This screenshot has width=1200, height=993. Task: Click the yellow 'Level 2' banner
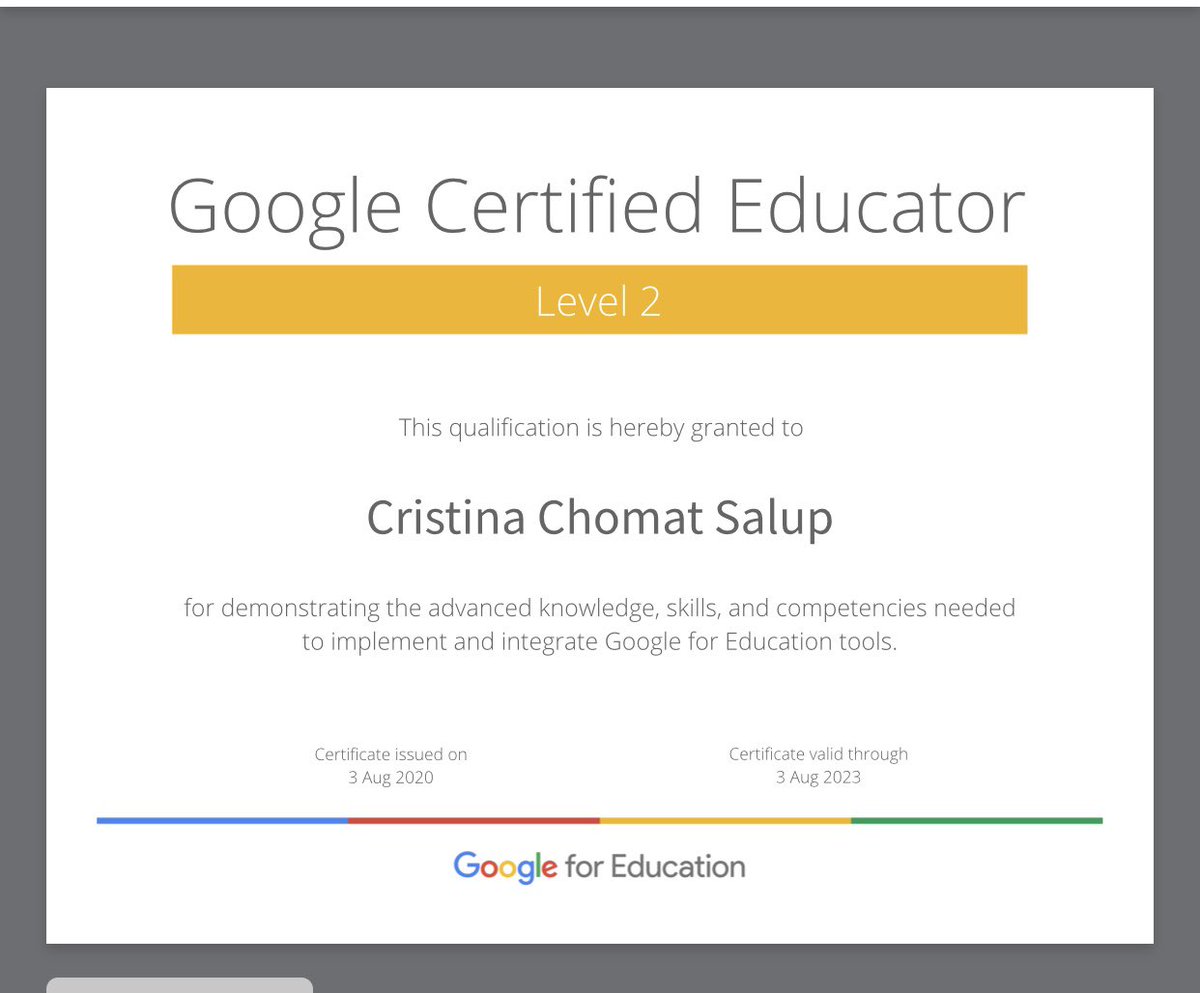599,299
